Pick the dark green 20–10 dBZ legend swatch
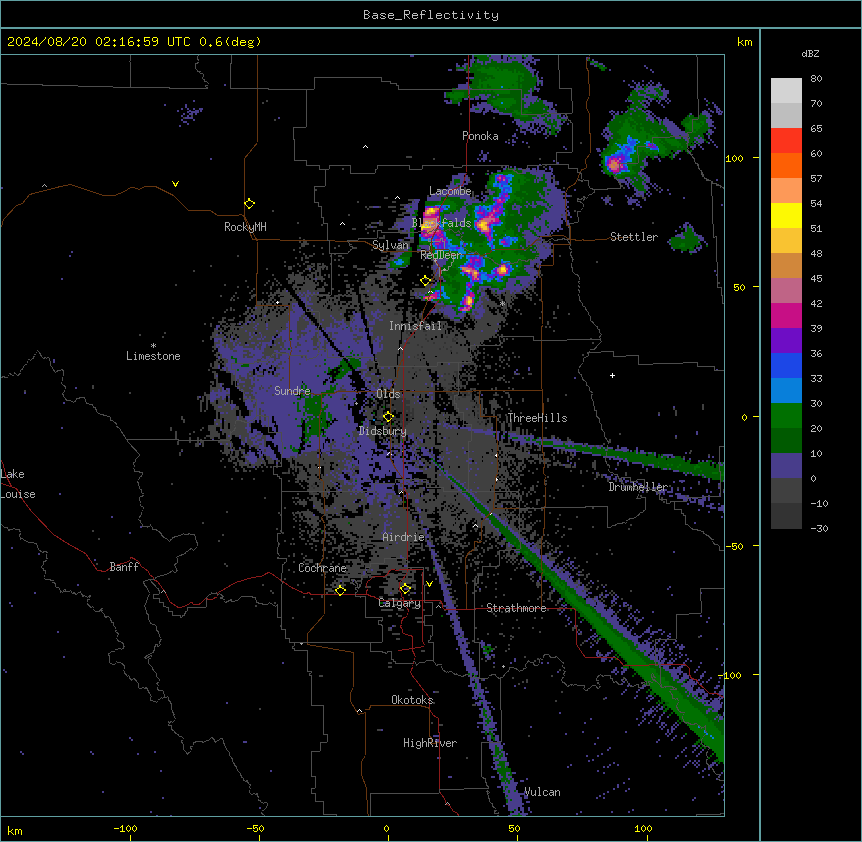The width and height of the screenshot is (862, 842). point(786,441)
